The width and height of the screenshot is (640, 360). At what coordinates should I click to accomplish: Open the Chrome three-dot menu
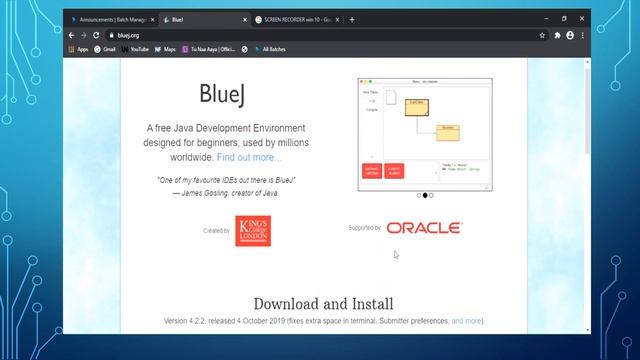click(x=582, y=36)
